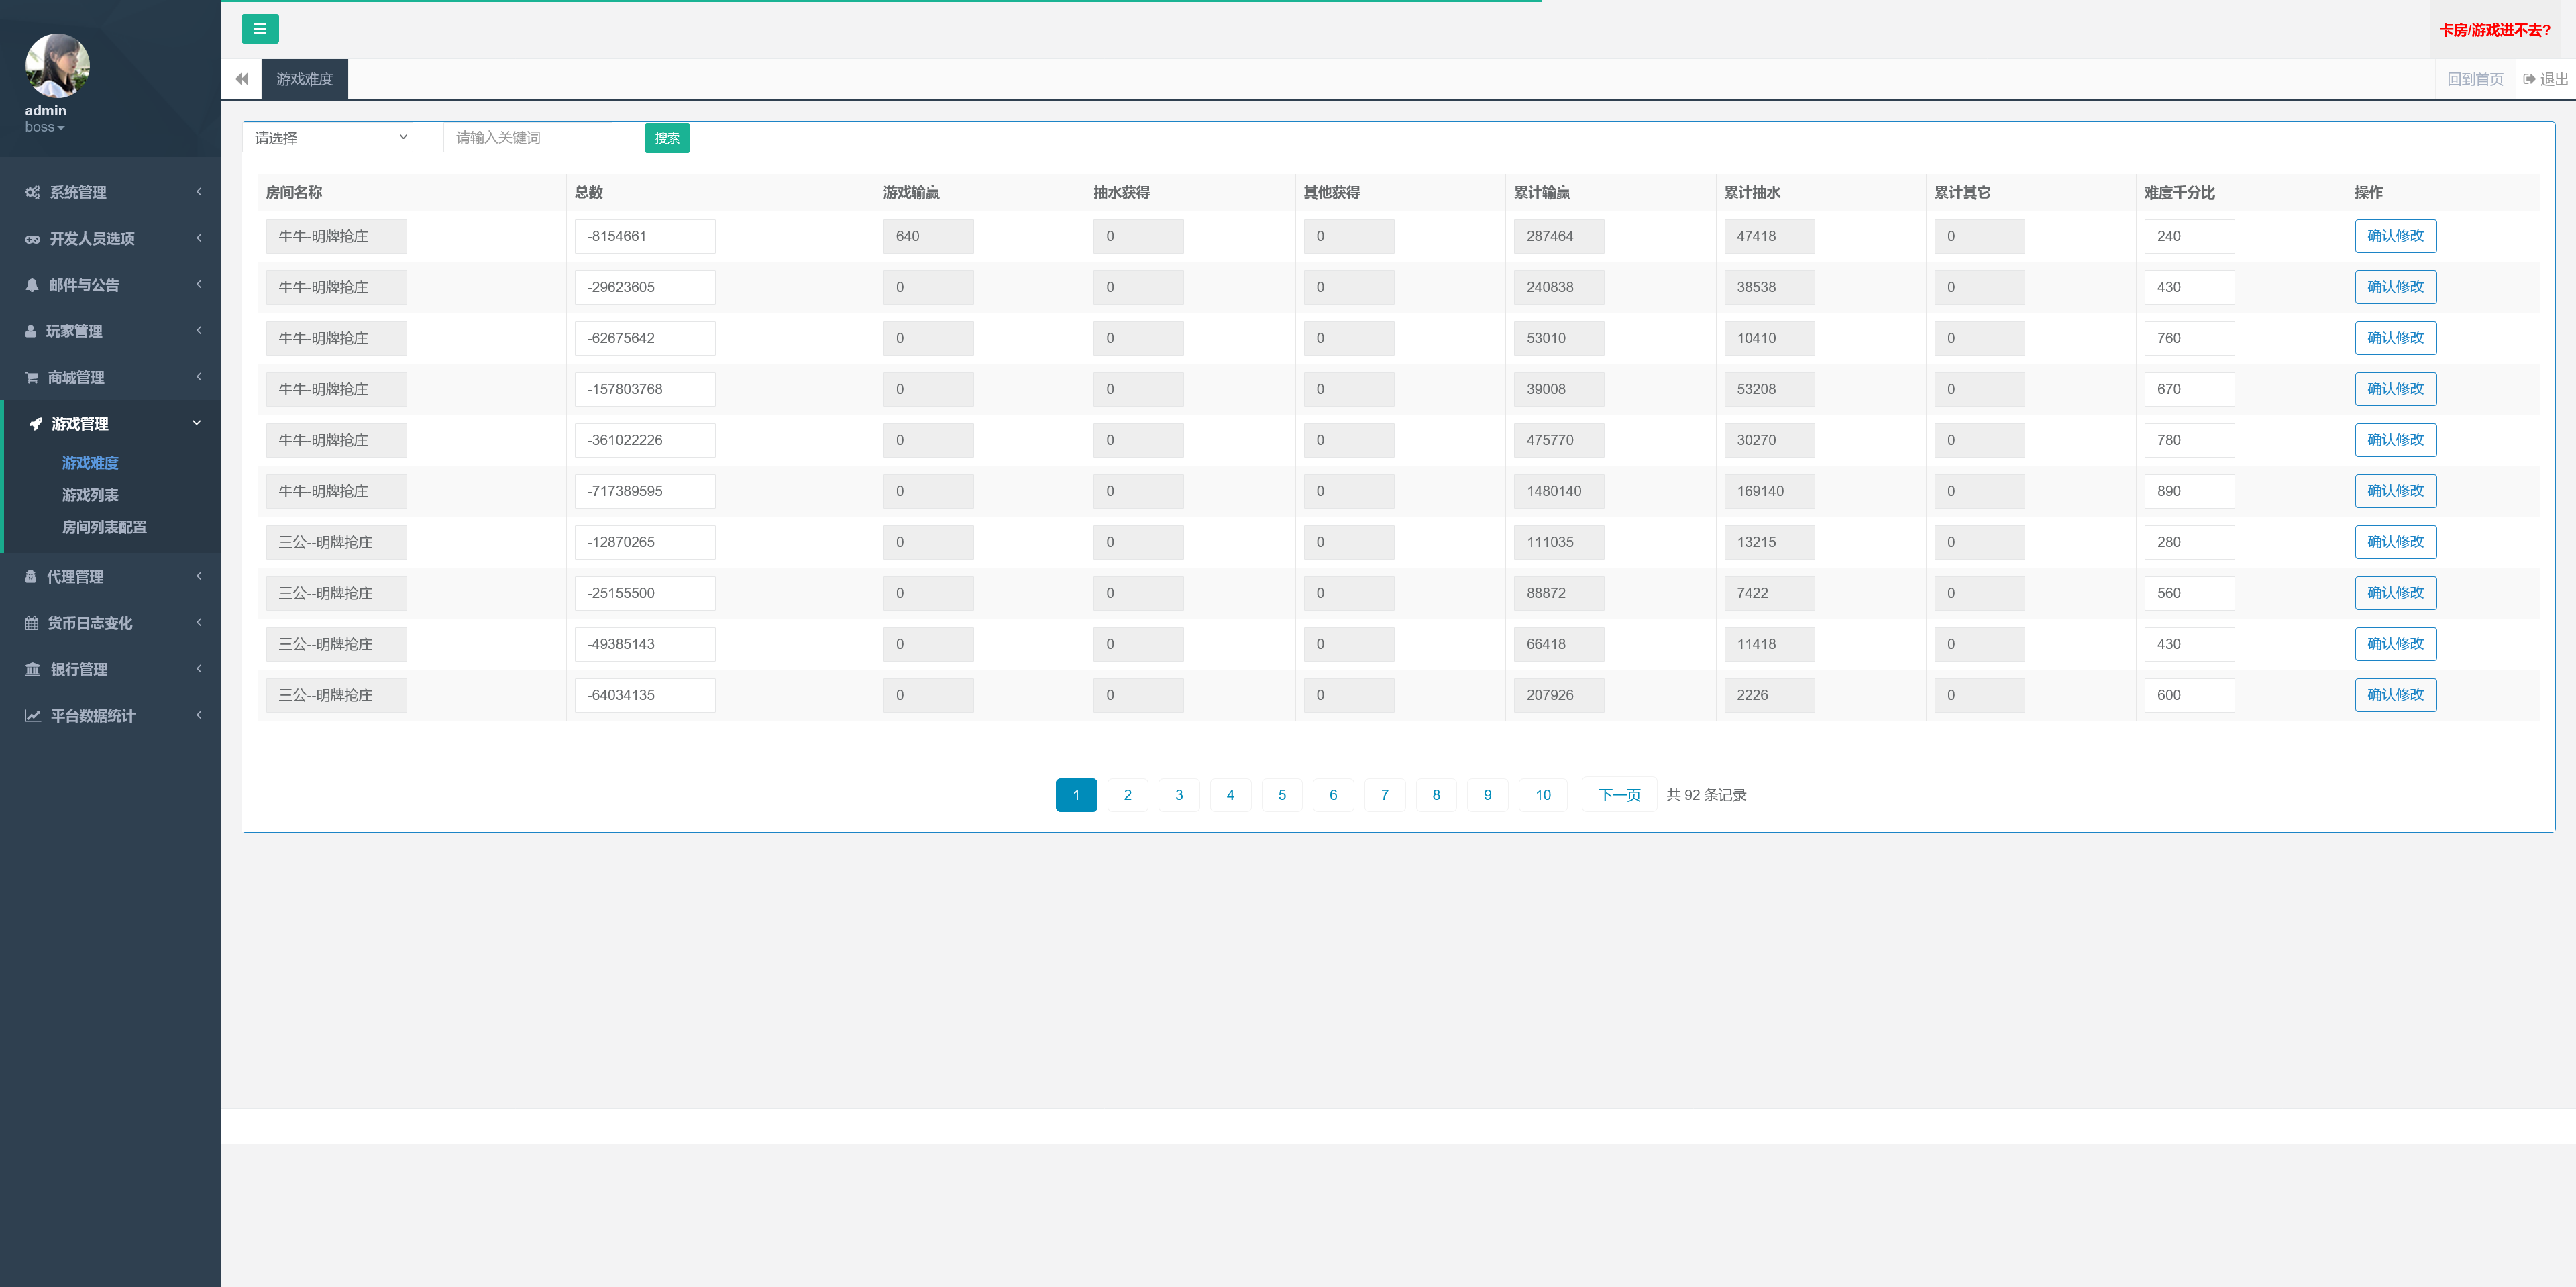Viewport: 2576px width, 1287px height.
Task: Open the 请选择 dropdown filter
Action: click(329, 138)
